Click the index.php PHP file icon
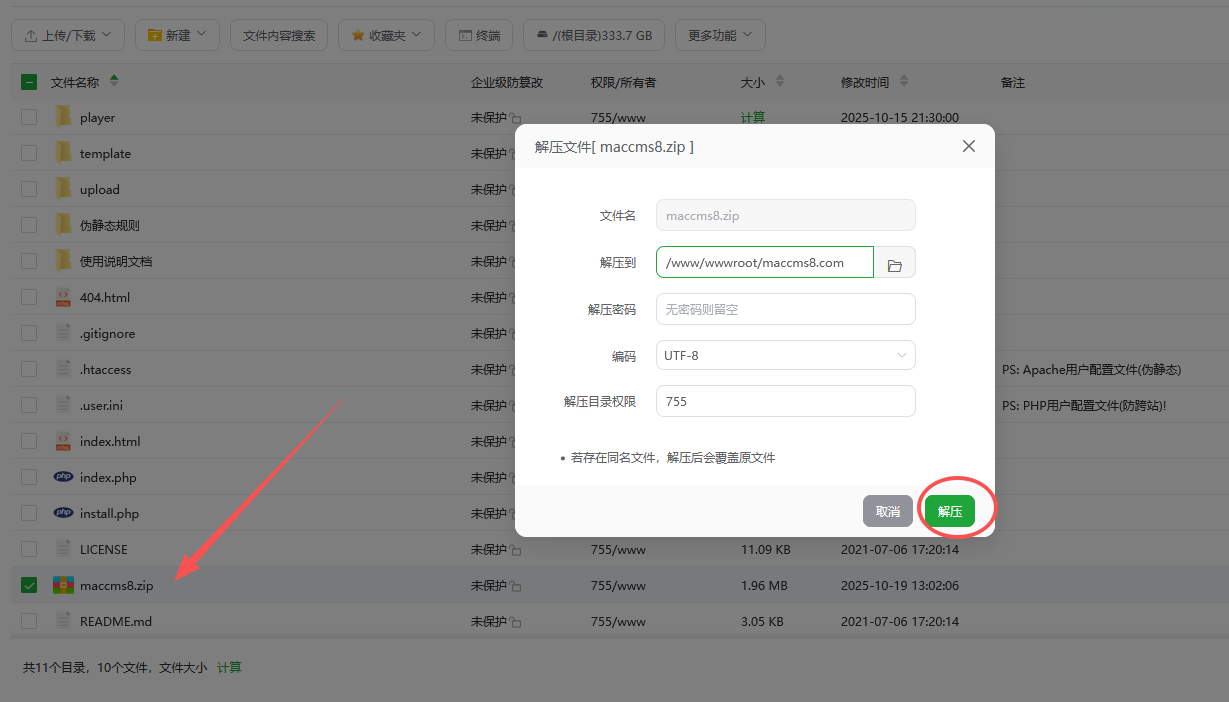Viewport: 1229px width, 702px height. tap(63, 477)
